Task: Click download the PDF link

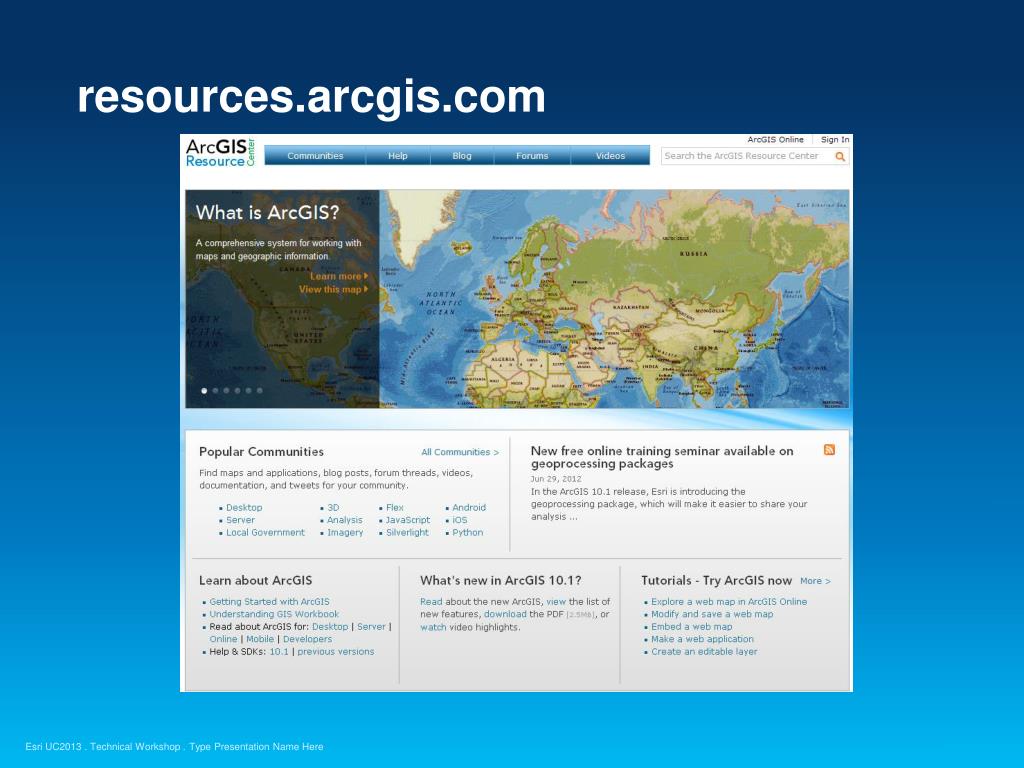Action: pos(505,614)
